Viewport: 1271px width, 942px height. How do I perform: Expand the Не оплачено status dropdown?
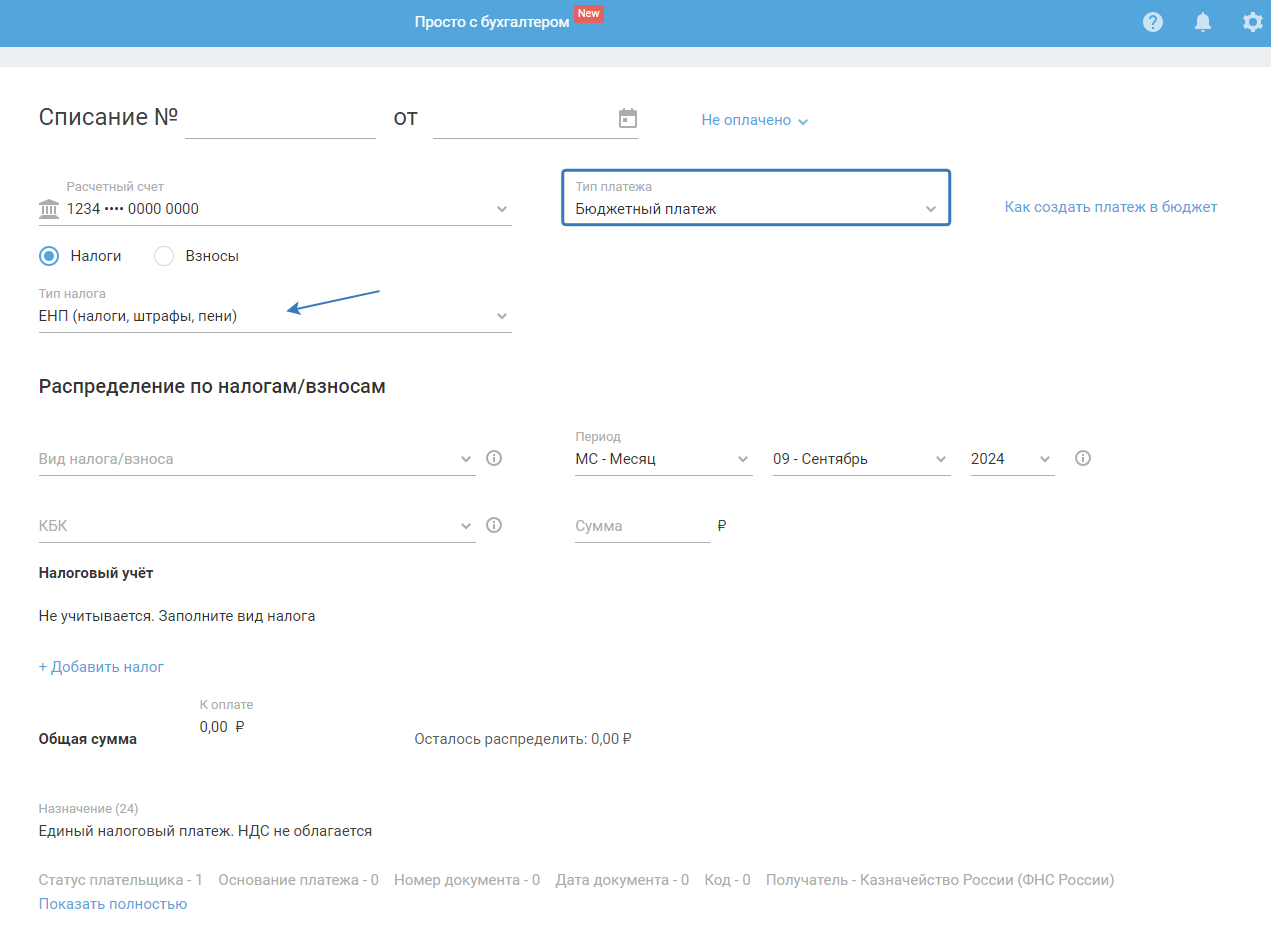755,120
